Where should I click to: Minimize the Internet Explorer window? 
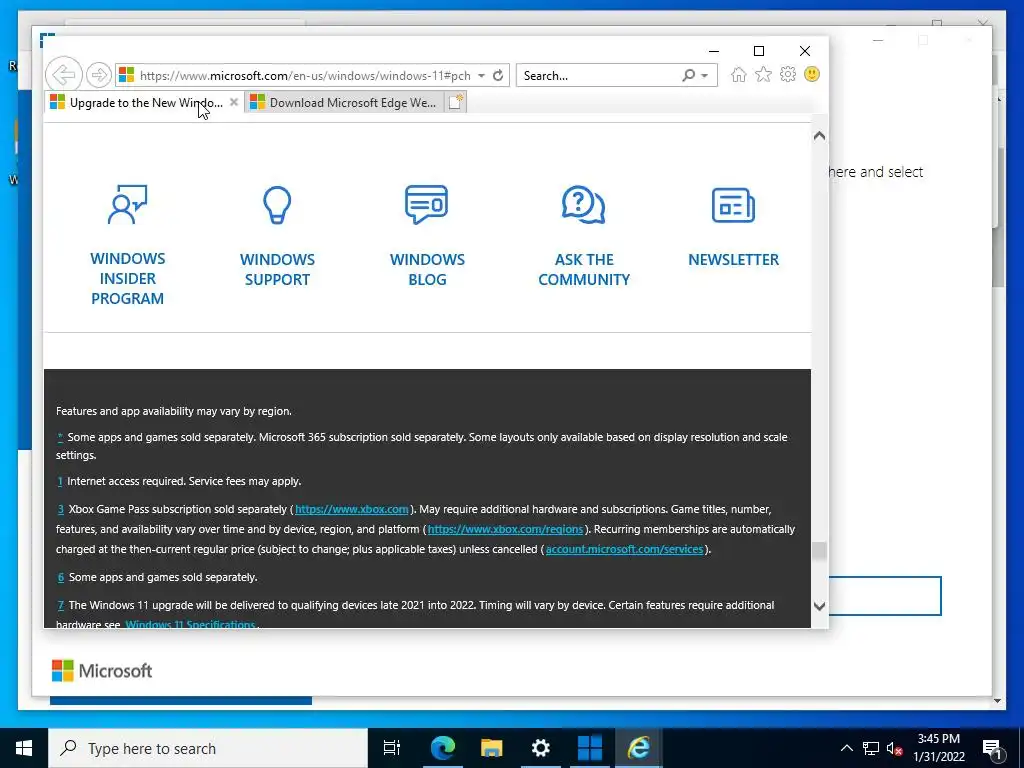pos(714,51)
